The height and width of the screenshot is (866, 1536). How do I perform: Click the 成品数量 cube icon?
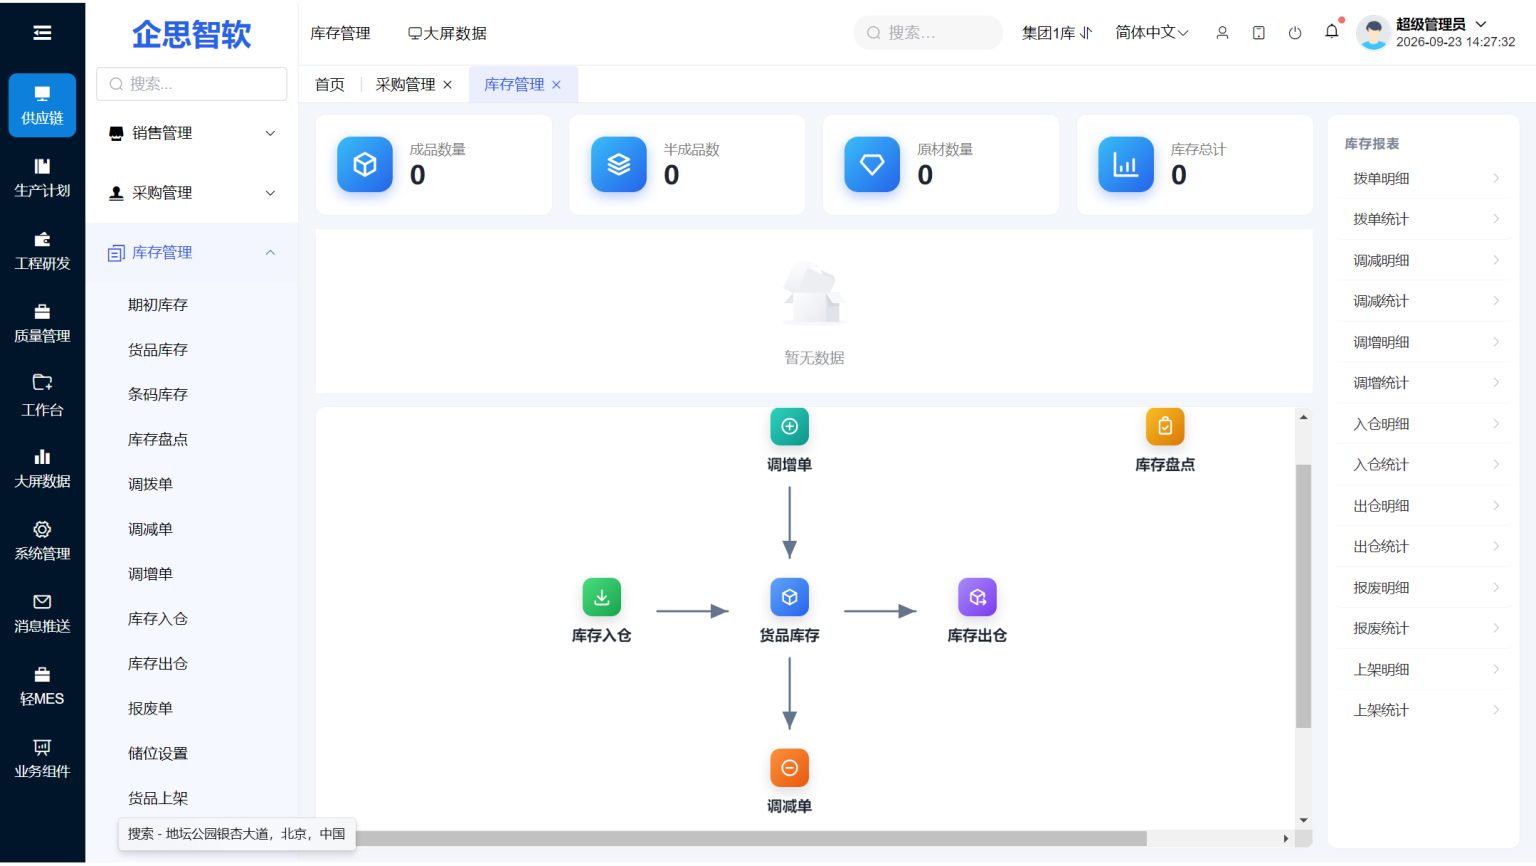pos(365,164)
